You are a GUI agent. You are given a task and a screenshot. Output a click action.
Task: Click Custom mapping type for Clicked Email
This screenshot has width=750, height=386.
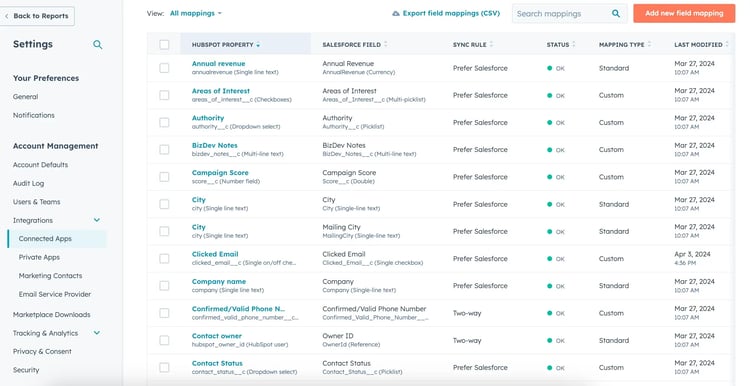click(611, 259)
